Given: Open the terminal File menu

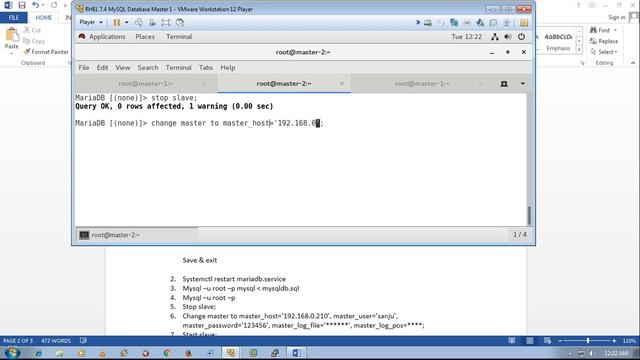Looking at the screenshot, I should (84, 68).
